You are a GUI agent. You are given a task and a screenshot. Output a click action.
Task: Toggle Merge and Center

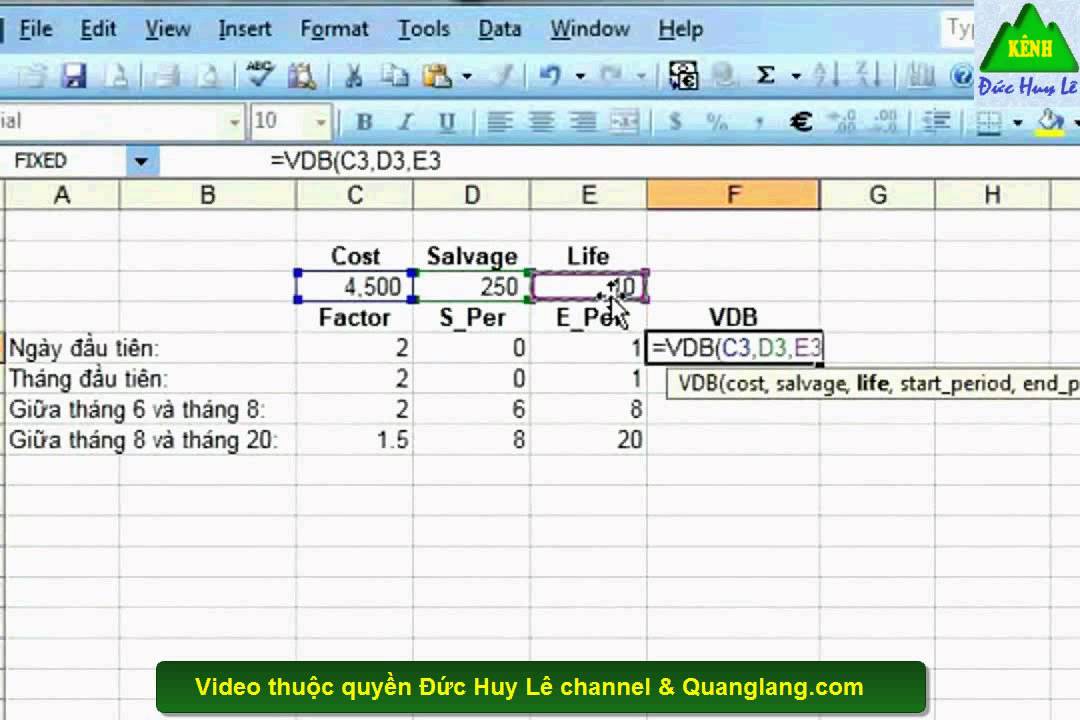click(x=625, y=122)
